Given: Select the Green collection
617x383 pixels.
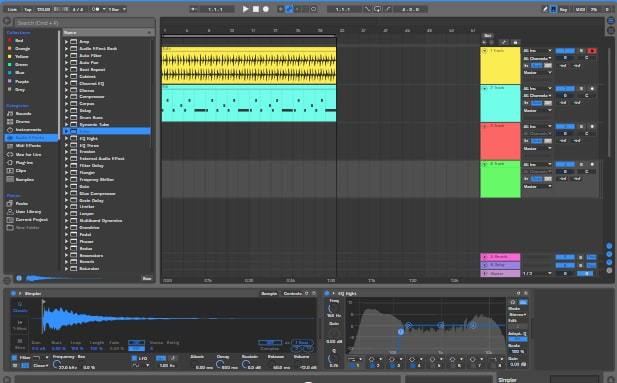Looking at the screenshot, I should click(x=21, y=65).
